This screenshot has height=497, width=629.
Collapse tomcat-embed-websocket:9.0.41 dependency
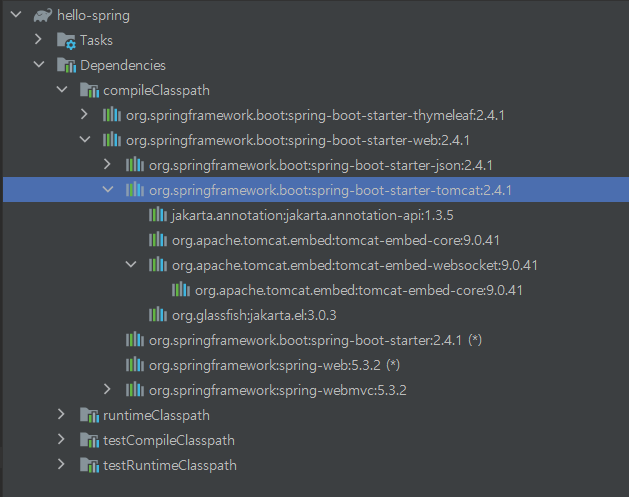click(130, 264)
